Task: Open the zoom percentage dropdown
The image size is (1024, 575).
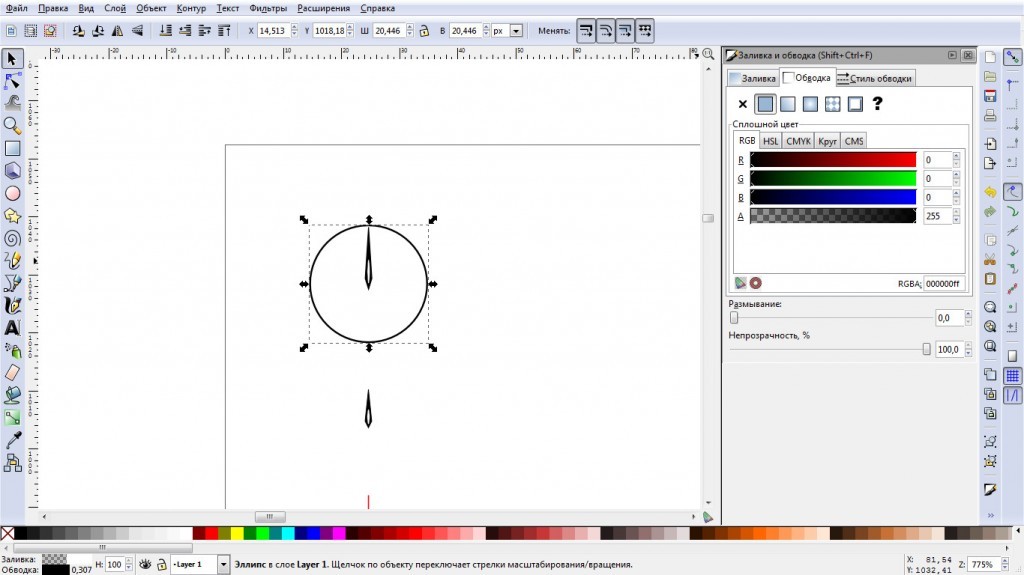Action: click(x=1006, y=565)
